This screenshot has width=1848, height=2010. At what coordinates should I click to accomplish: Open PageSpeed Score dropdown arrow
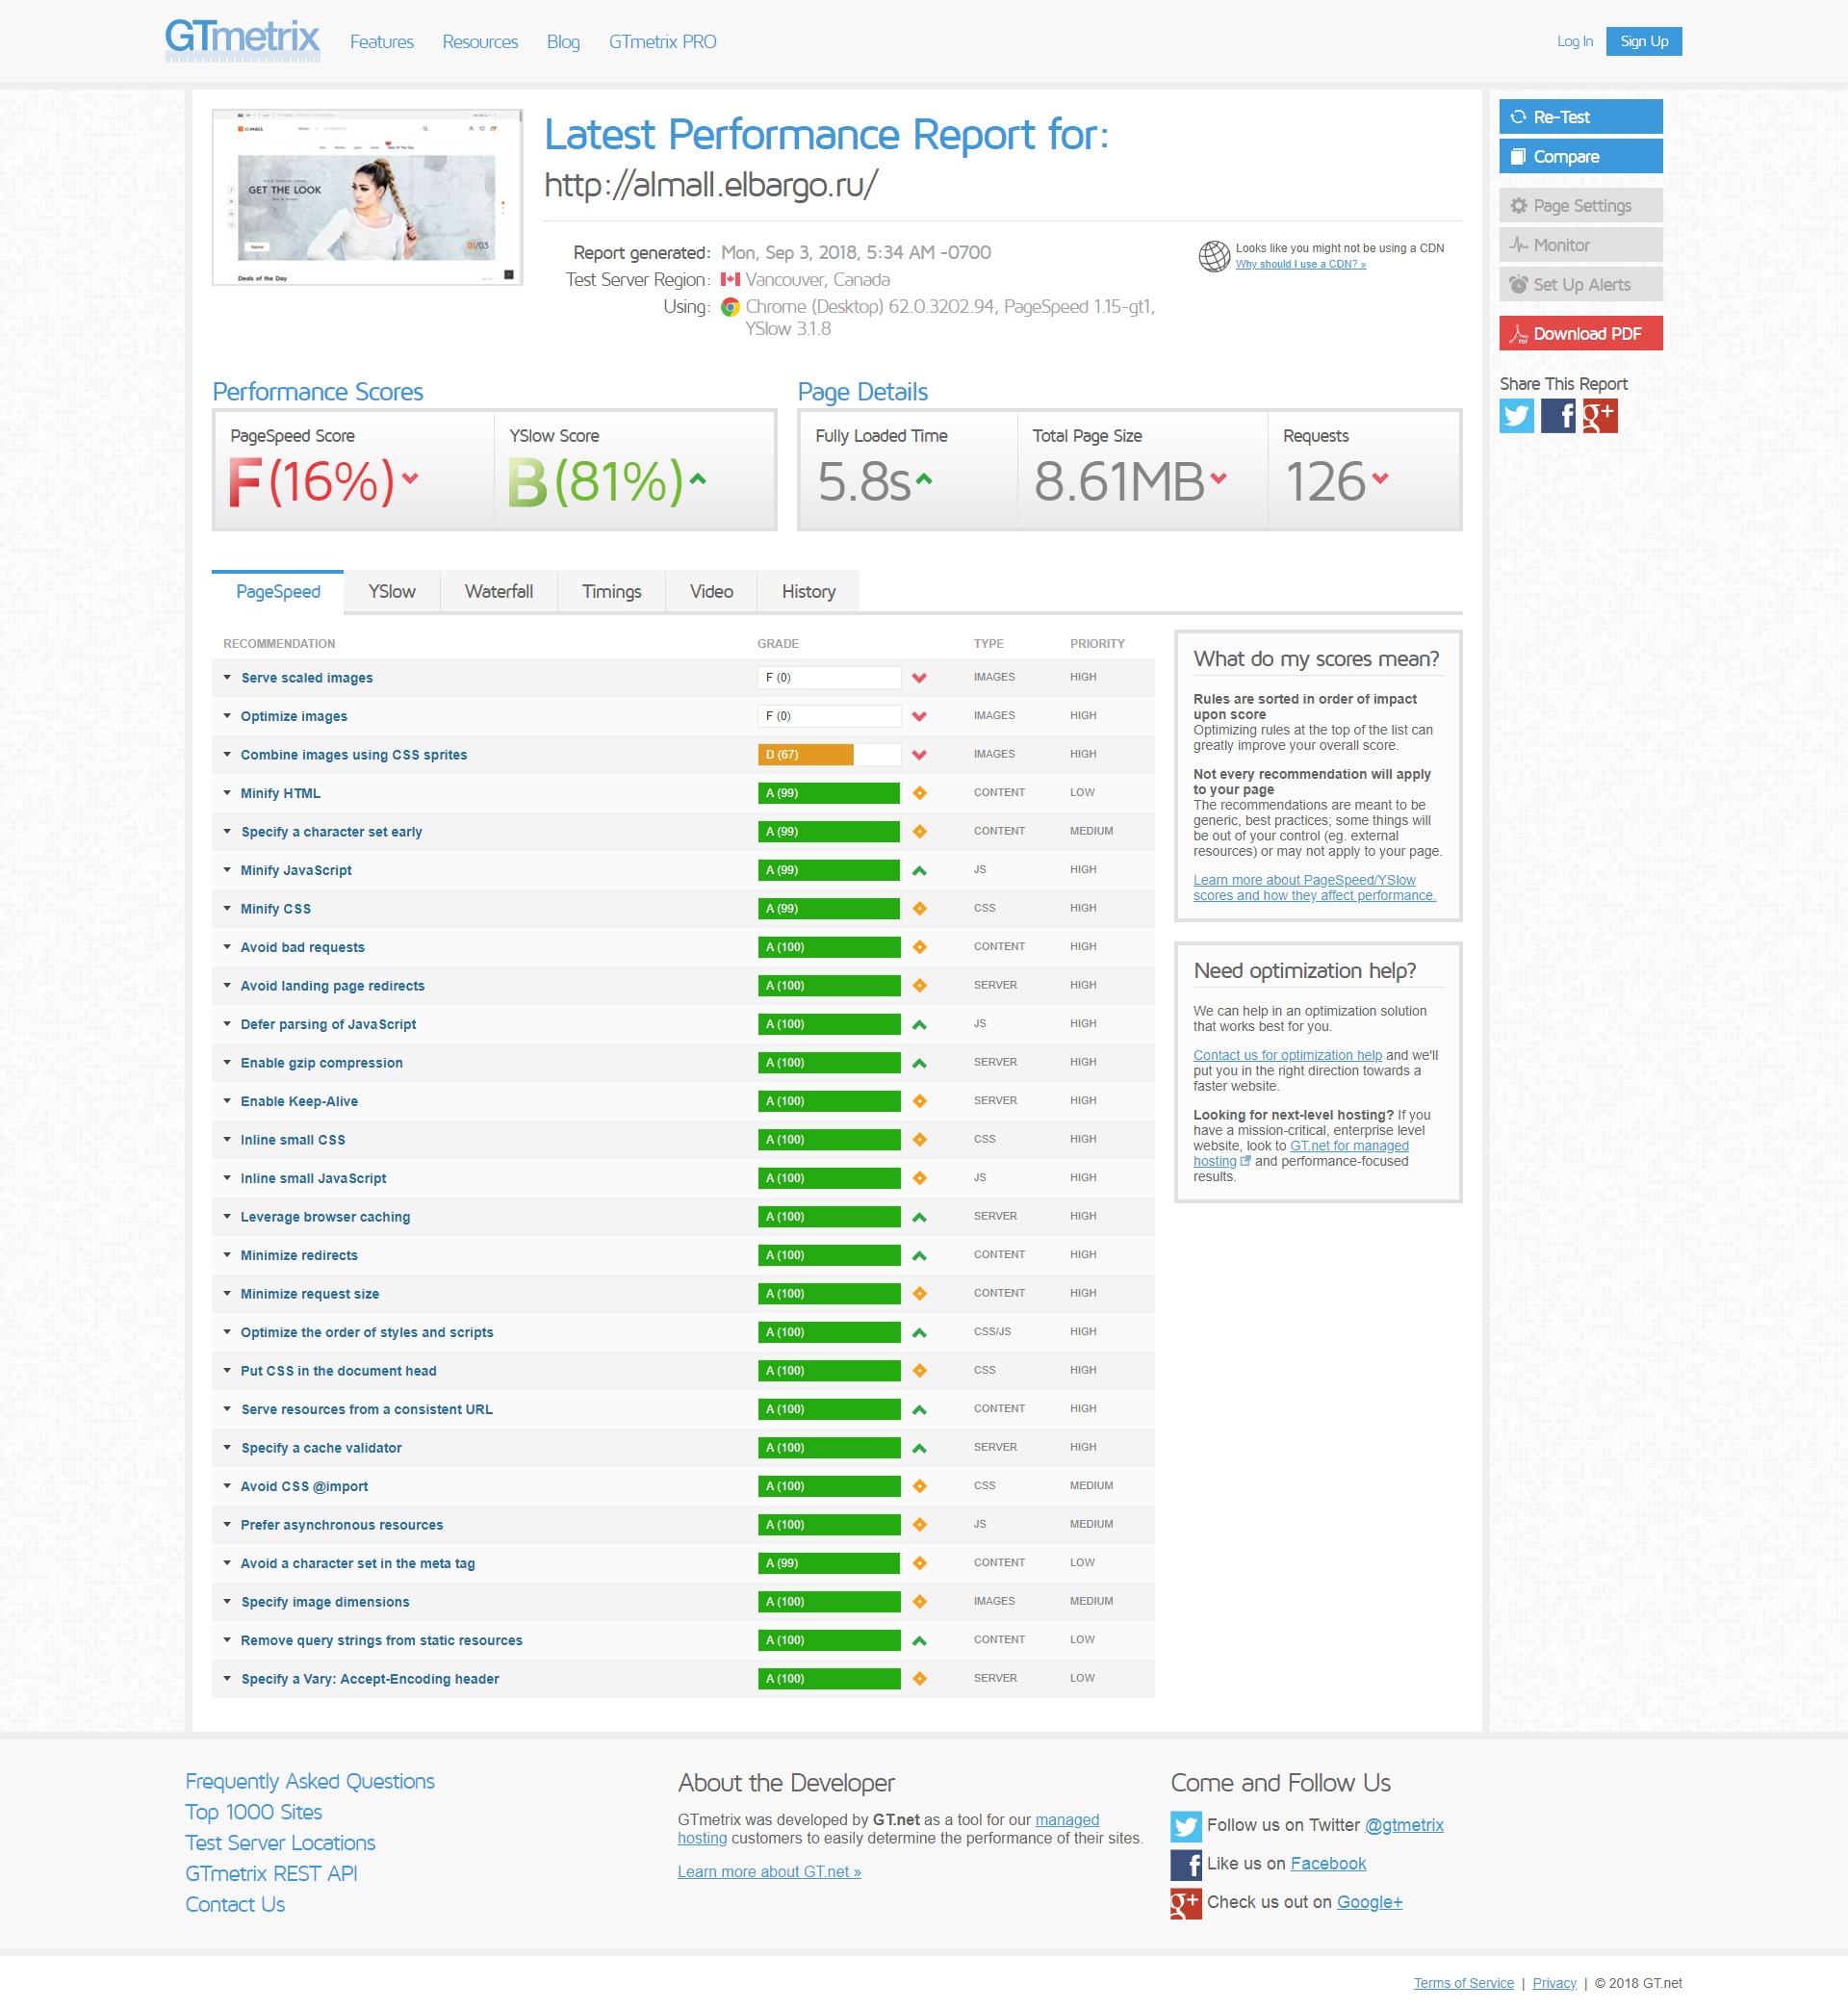click(409, 478)
